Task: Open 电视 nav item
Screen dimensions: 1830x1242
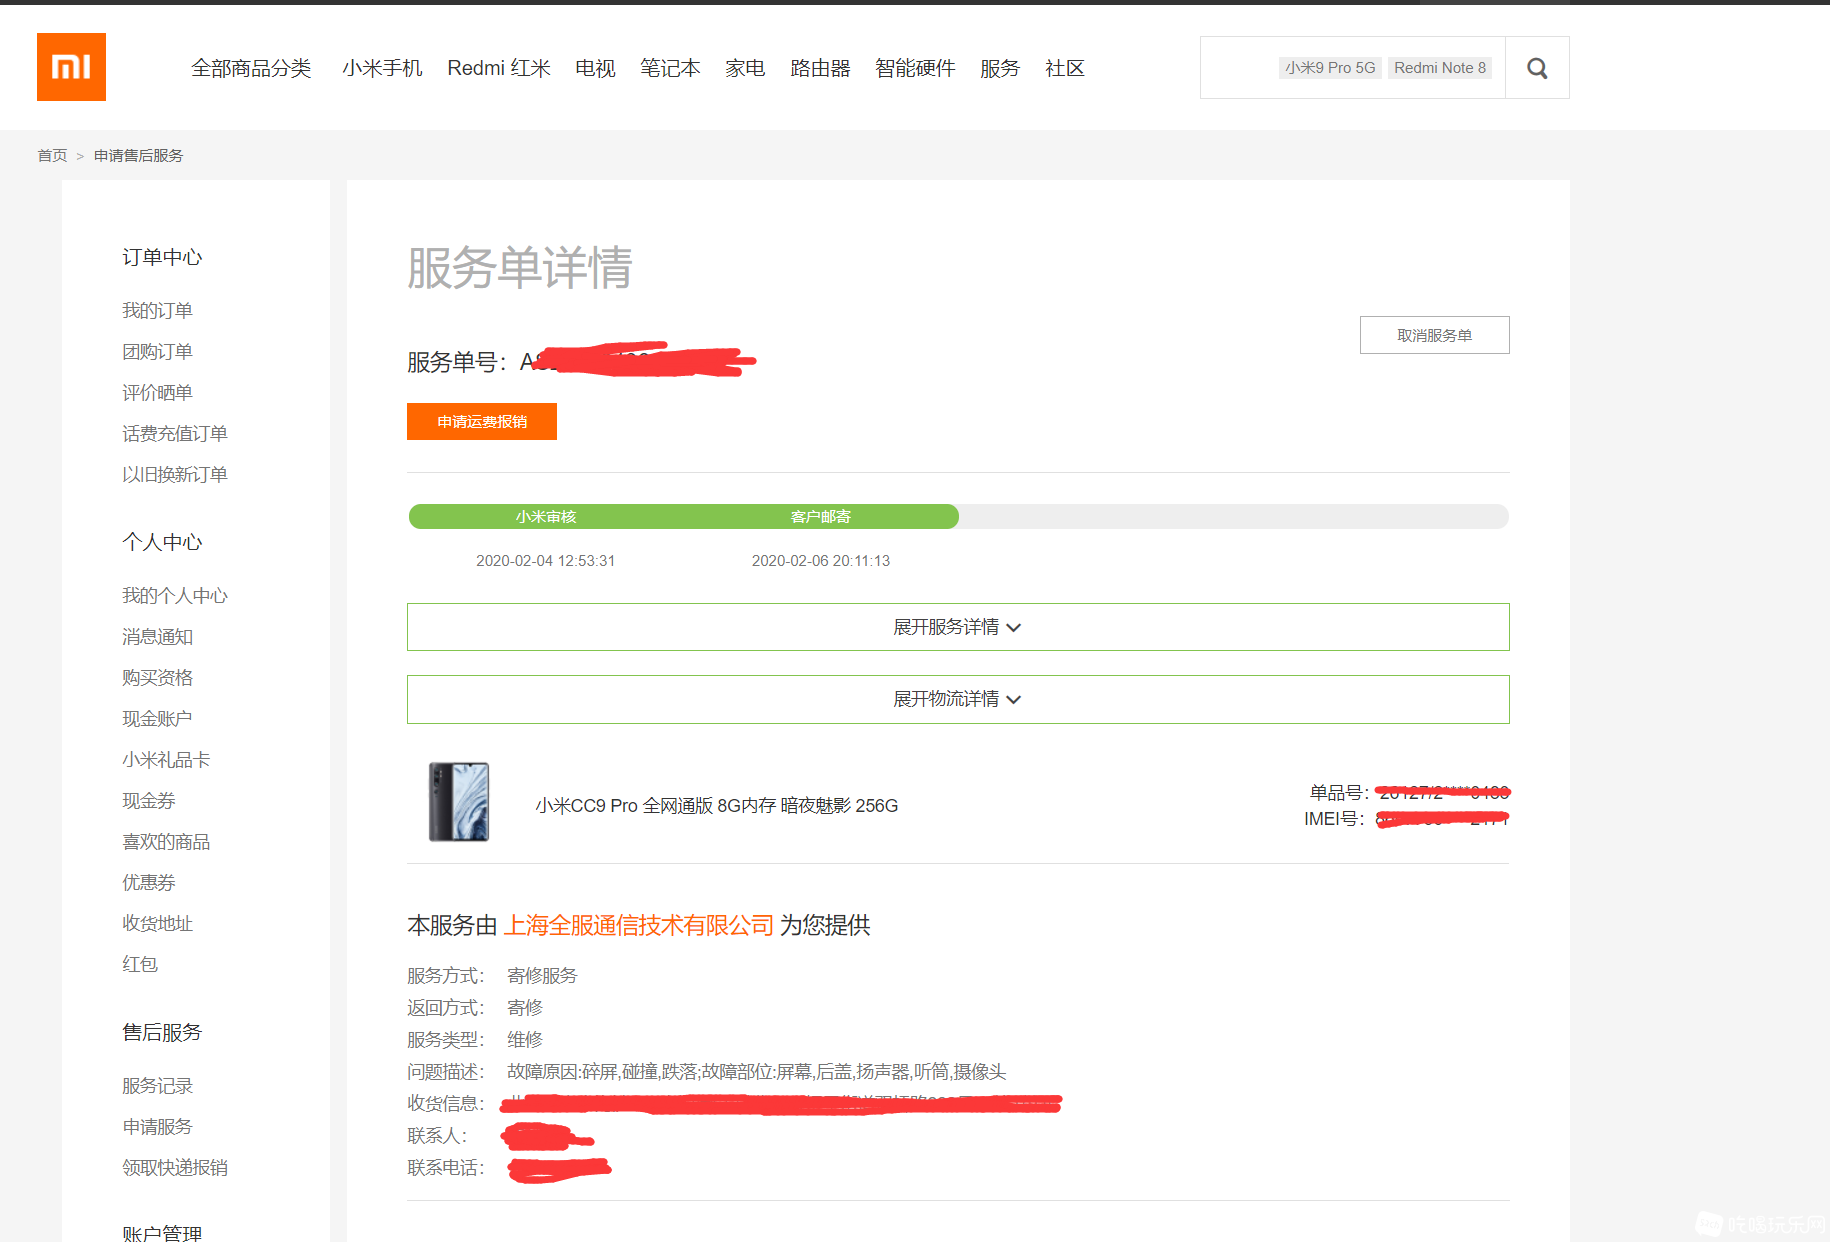Action: coord(595,68)
